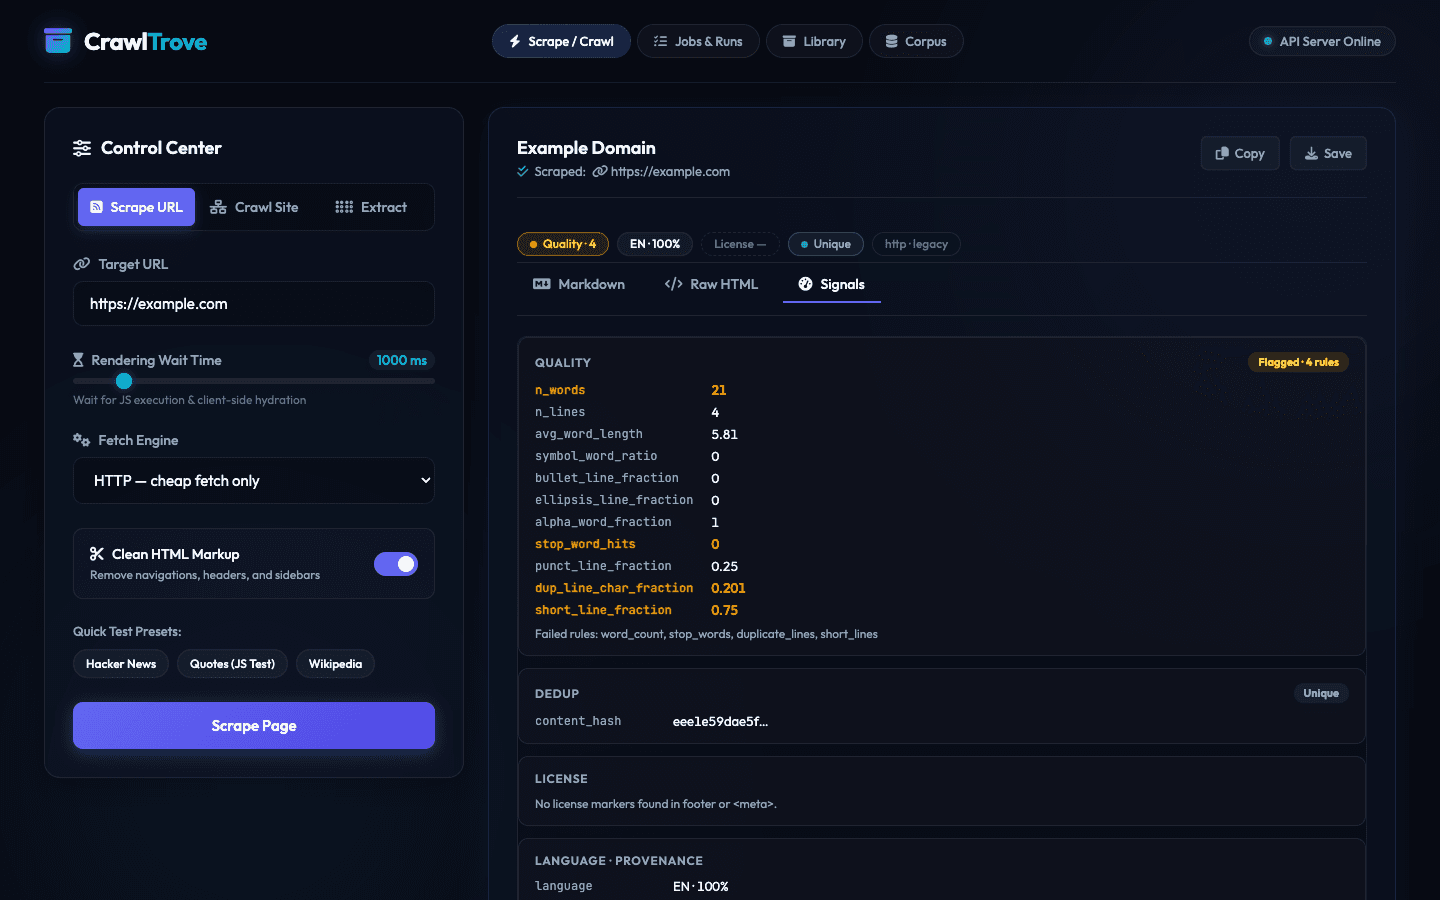Screen dimensions: 1440x900
Task: Toggle the Clean HTML Markup switch
Action: [x=396, y=564]
